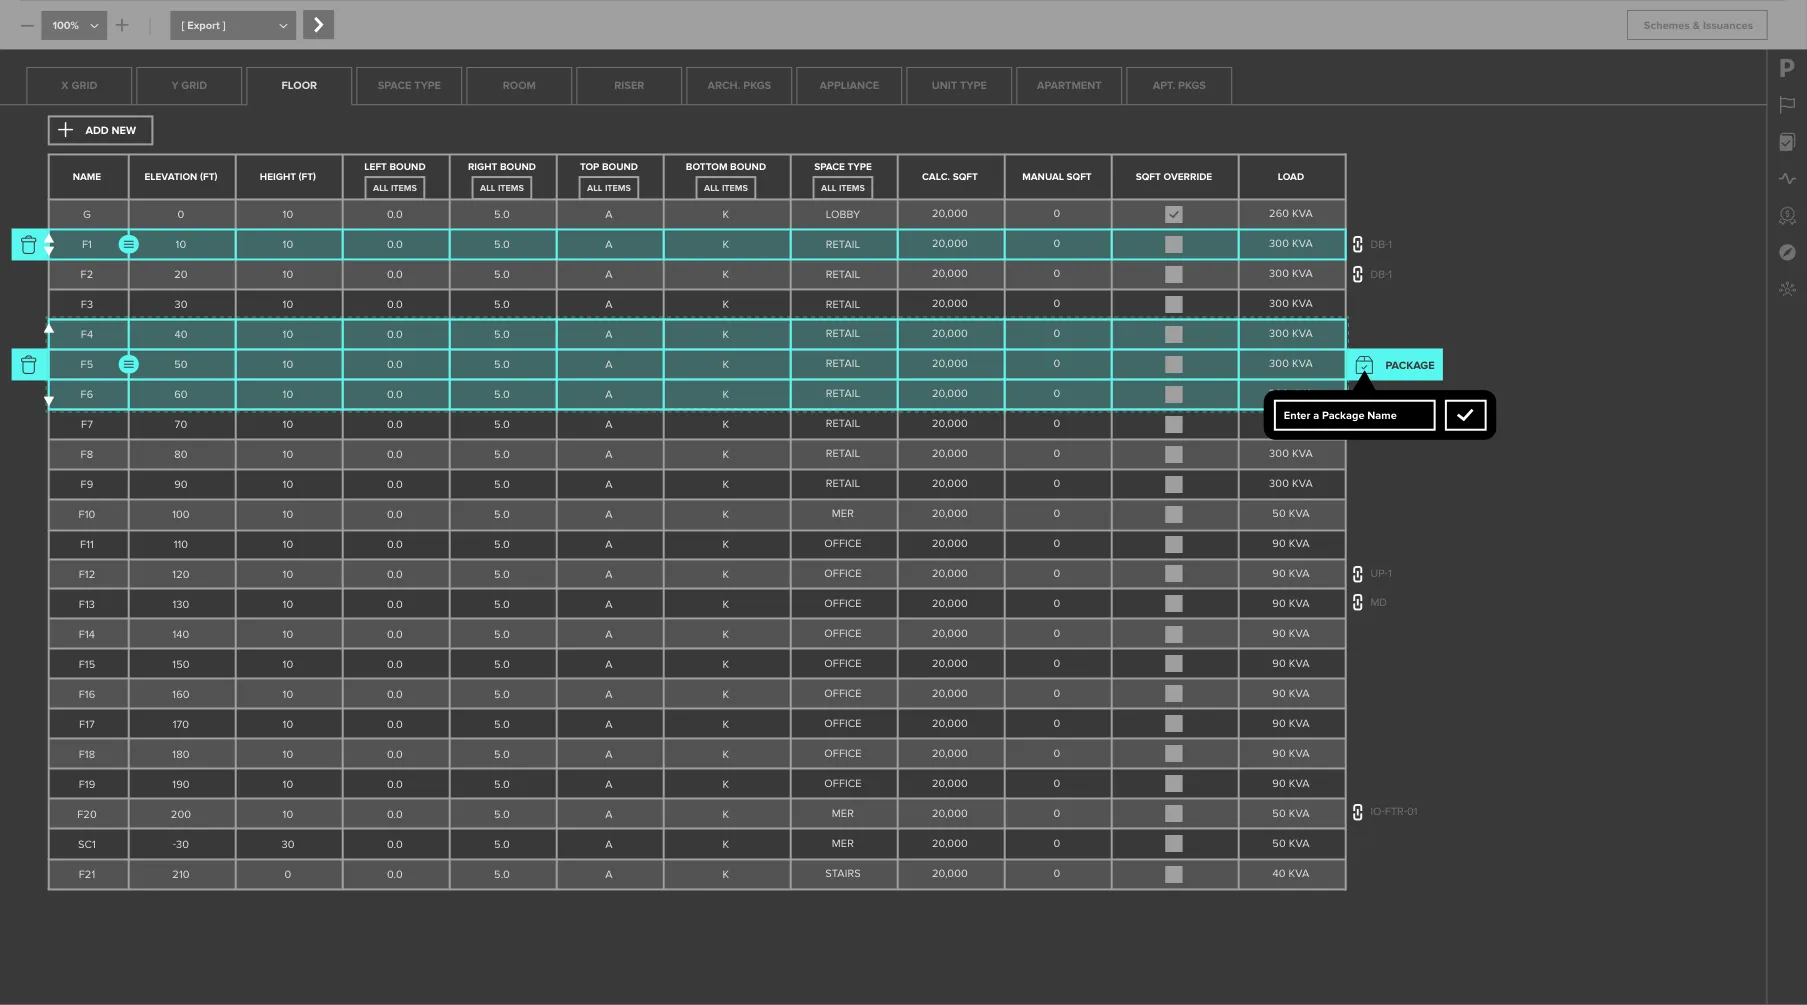Open Bottom Bound ALL ITEMS filter
The image size is (1807, 1005).
pyautogui.click(x=726, y=188)
